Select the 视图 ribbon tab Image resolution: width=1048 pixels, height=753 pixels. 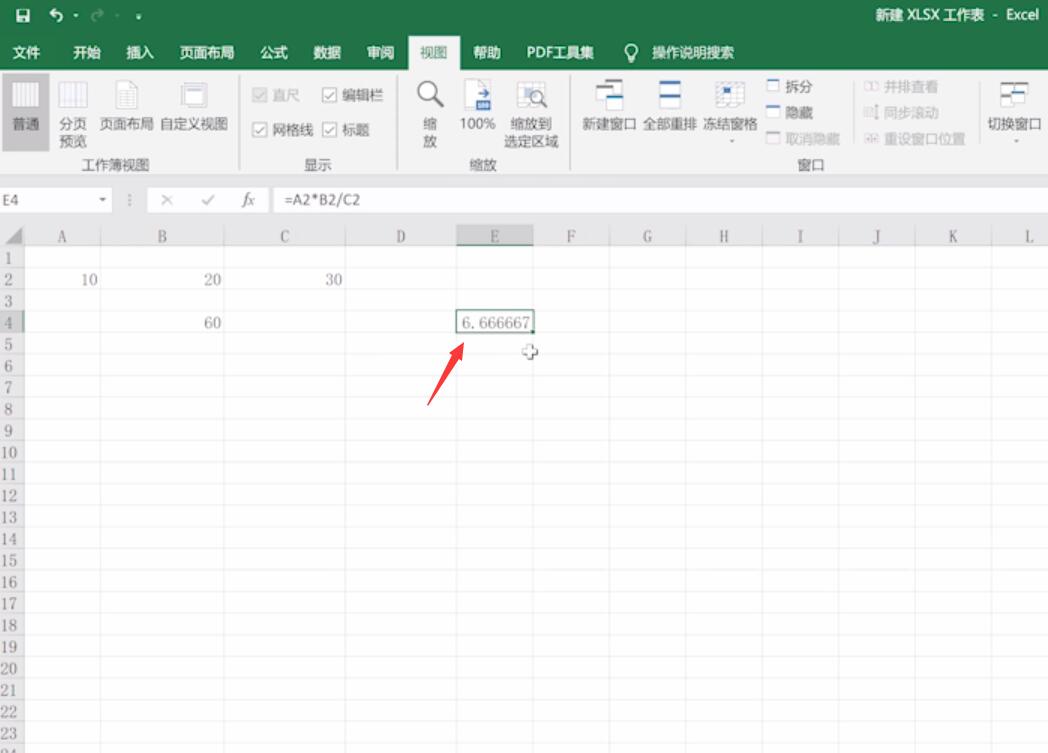pos(434,53)
